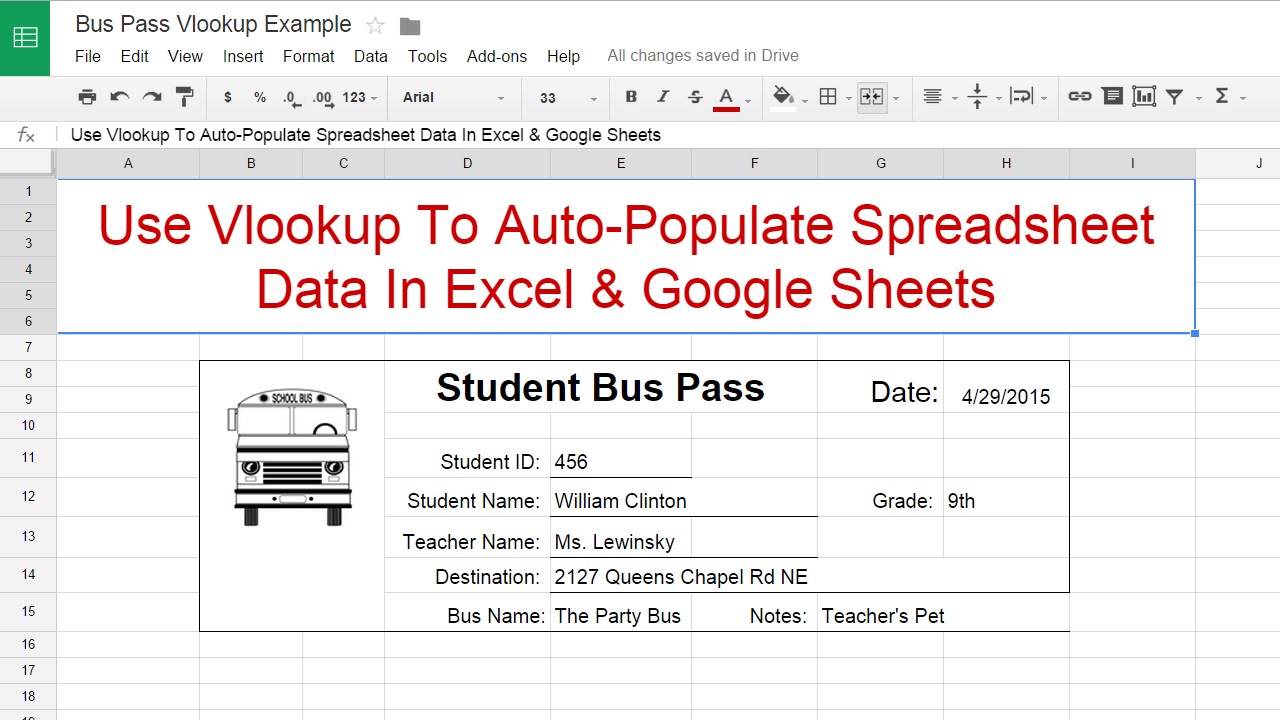The width and height of the screenshot is (1280, 720).
Task: Click the Insert link icon
Action: (x=1079, y=97)
